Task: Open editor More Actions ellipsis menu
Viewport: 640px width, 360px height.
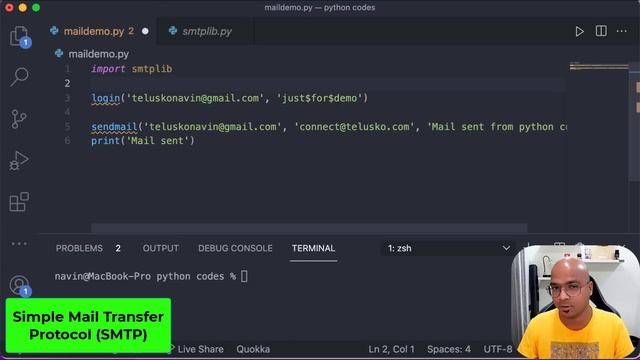Action: tap(622, 31)
